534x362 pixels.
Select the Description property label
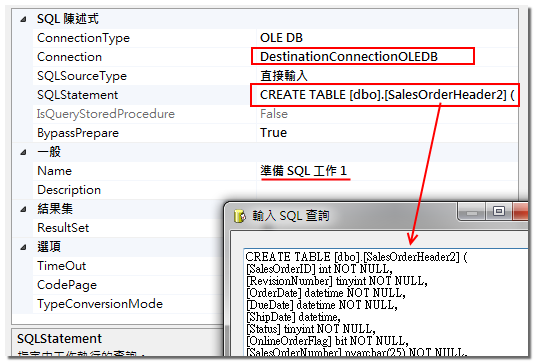(x=69, y=190)
